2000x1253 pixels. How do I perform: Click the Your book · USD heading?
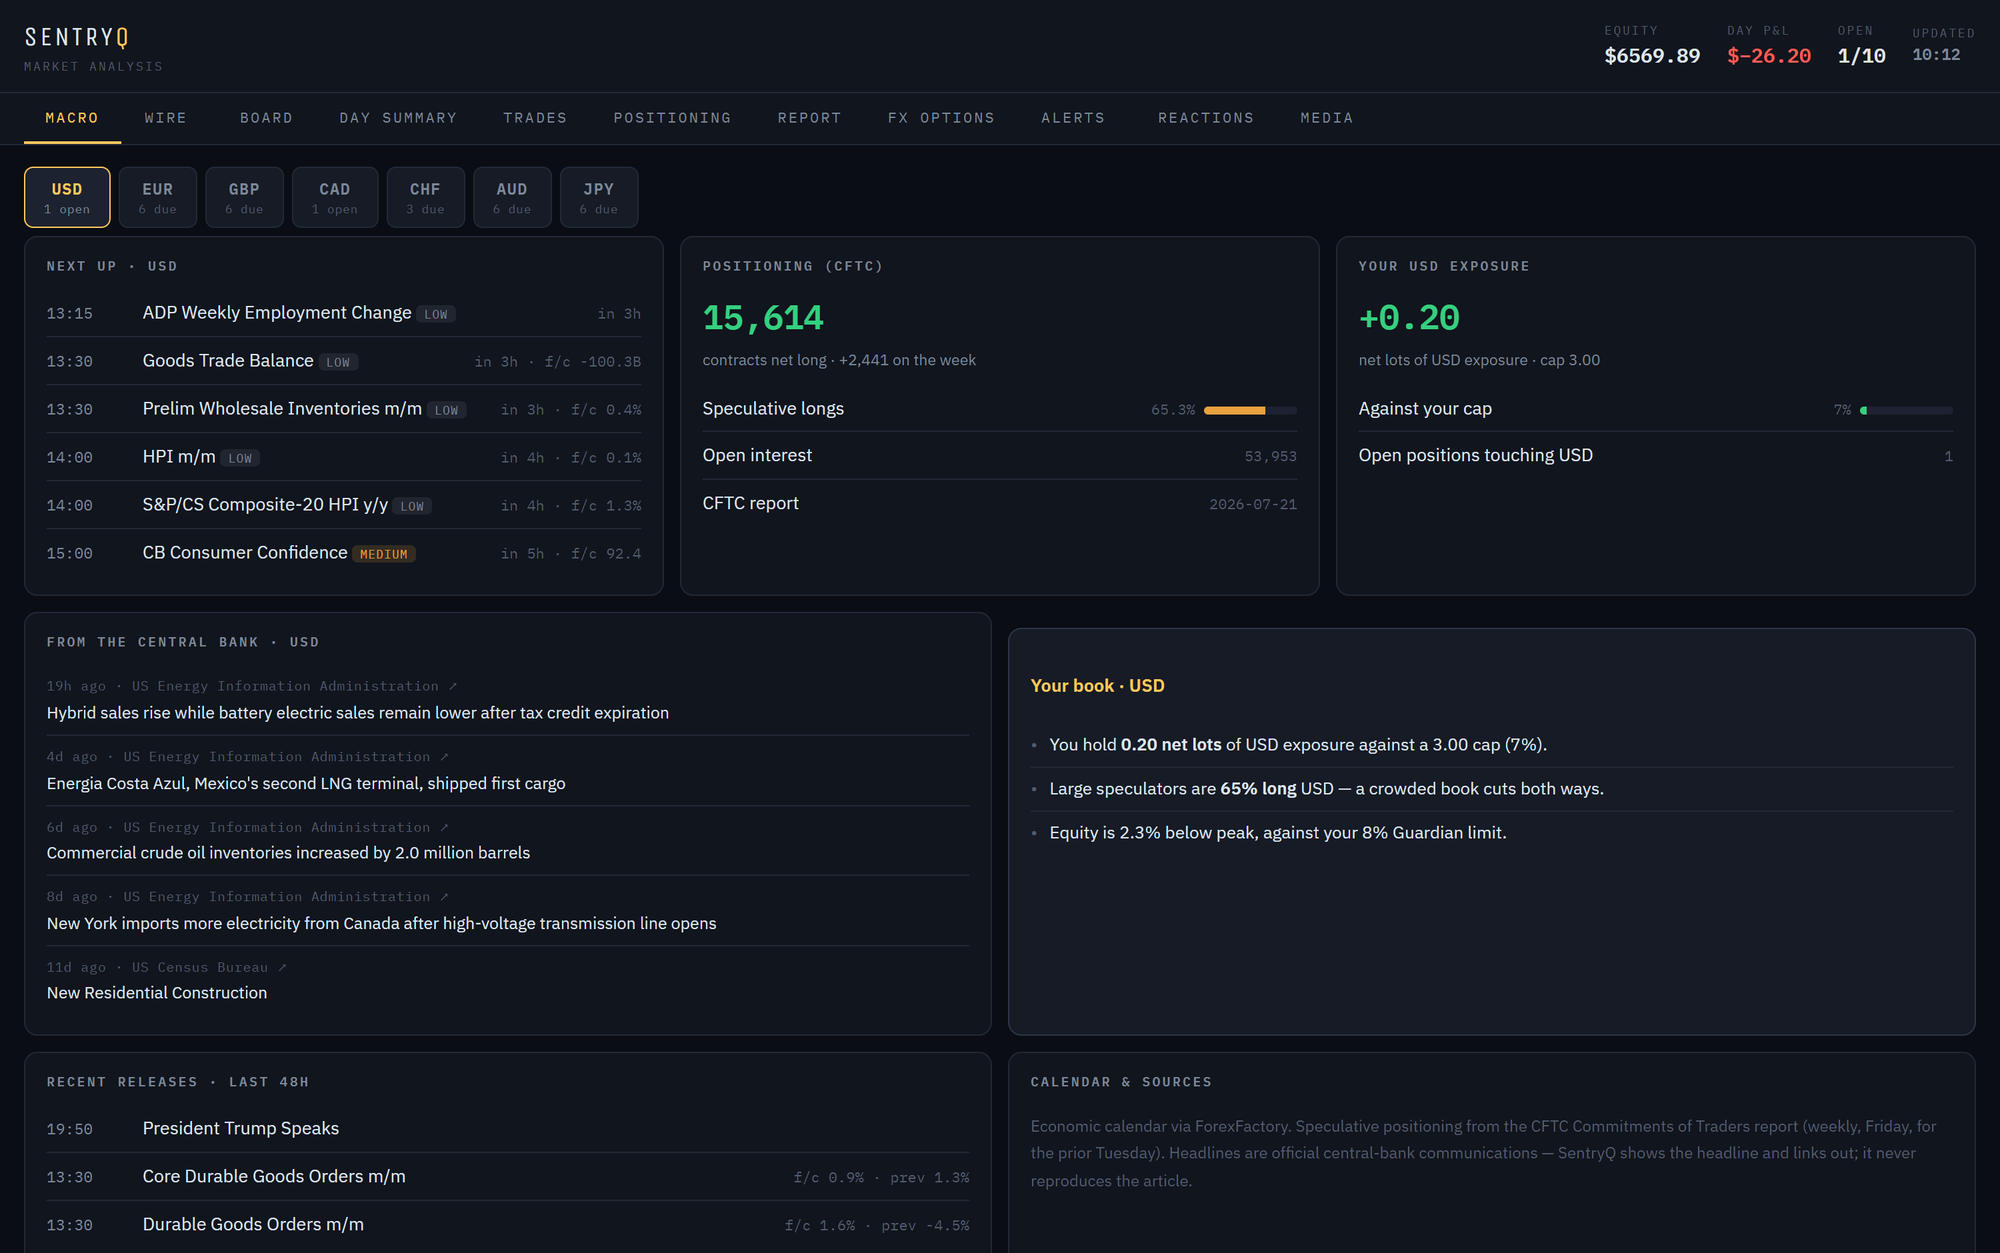(x=1097, y=686)
